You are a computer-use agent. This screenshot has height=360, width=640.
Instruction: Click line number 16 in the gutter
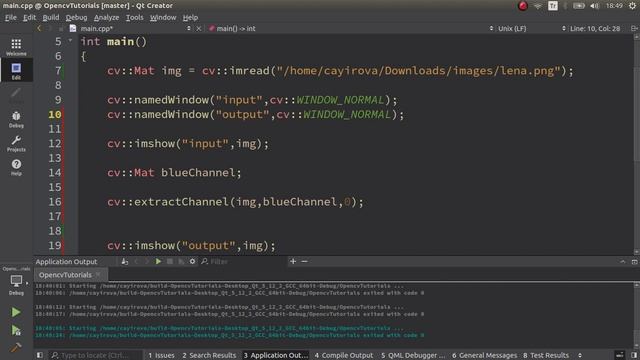click(x=55, y=202)
